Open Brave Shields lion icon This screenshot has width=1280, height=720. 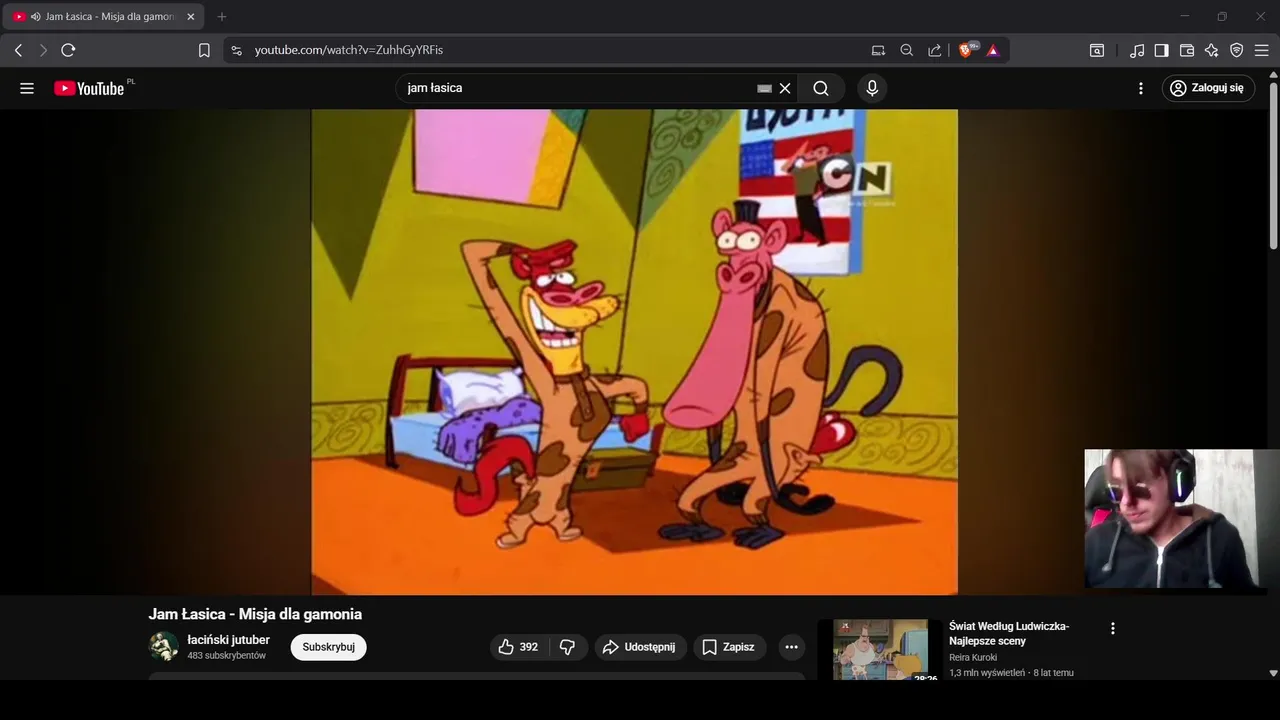pyautogui.click(x=967, y=50)
